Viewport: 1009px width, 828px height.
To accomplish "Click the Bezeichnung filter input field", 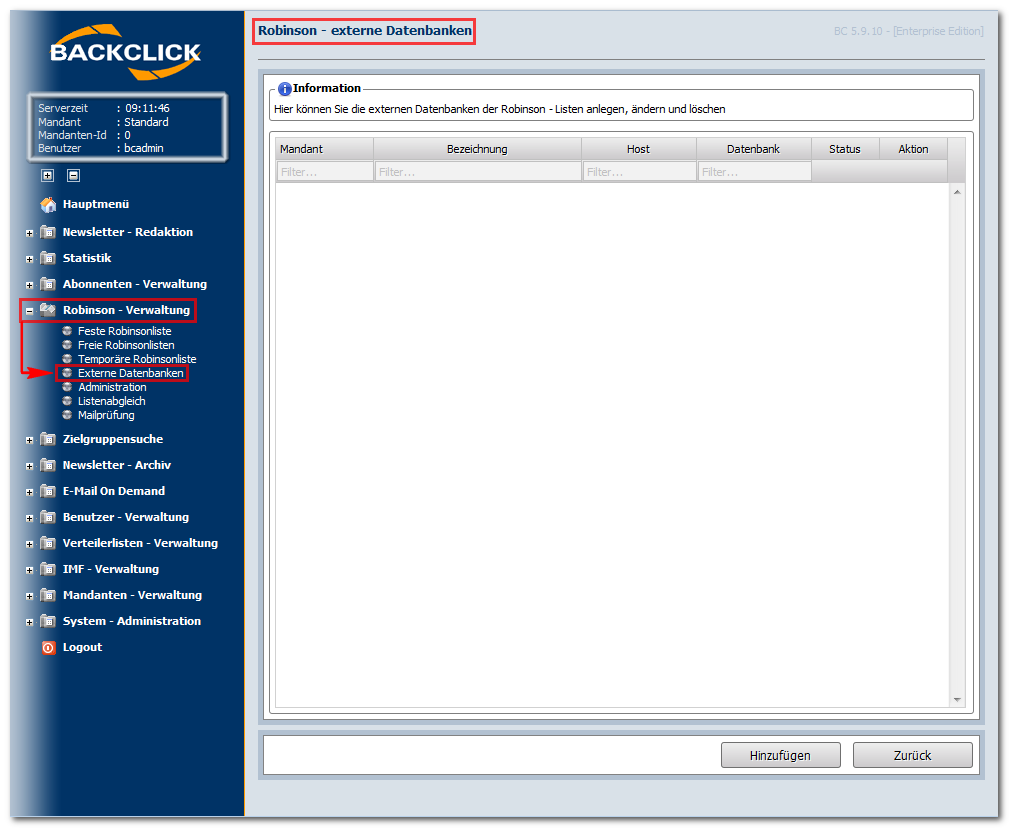I will 477,172.
